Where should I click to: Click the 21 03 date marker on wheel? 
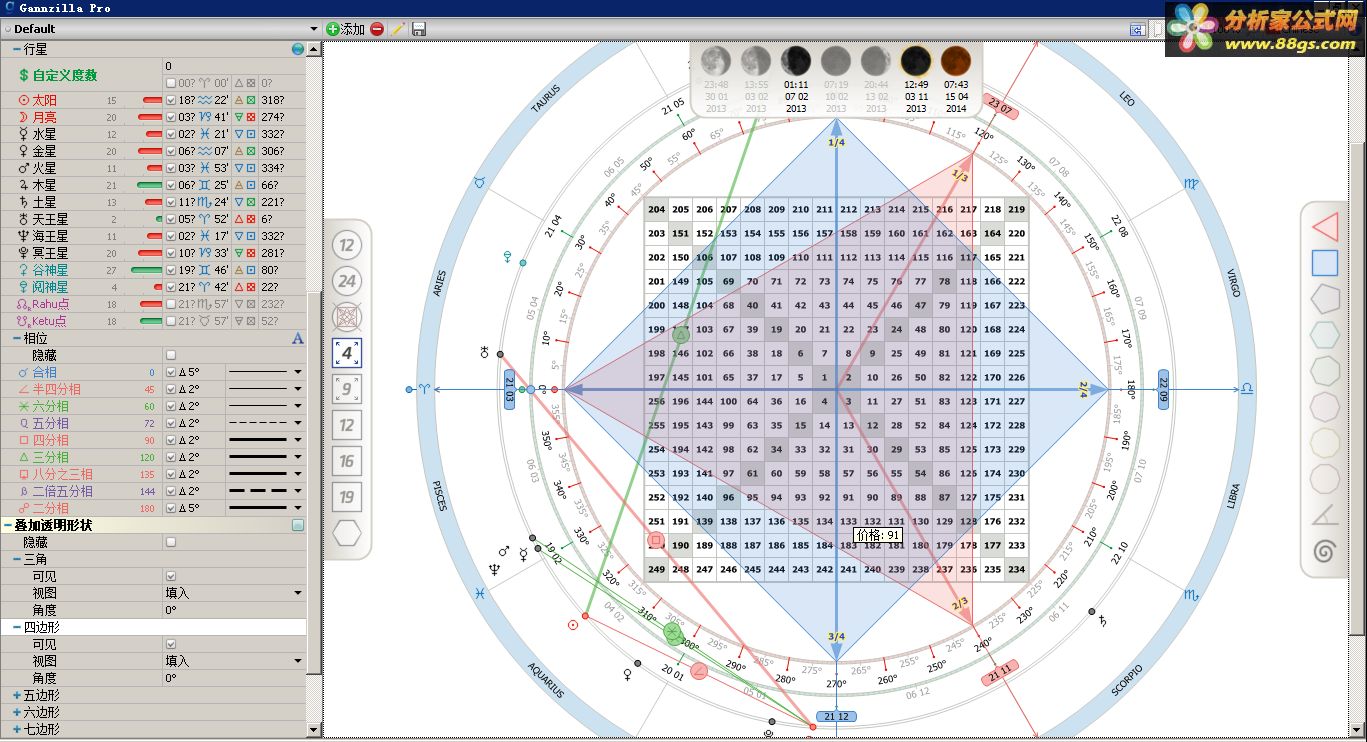(509, 389)
